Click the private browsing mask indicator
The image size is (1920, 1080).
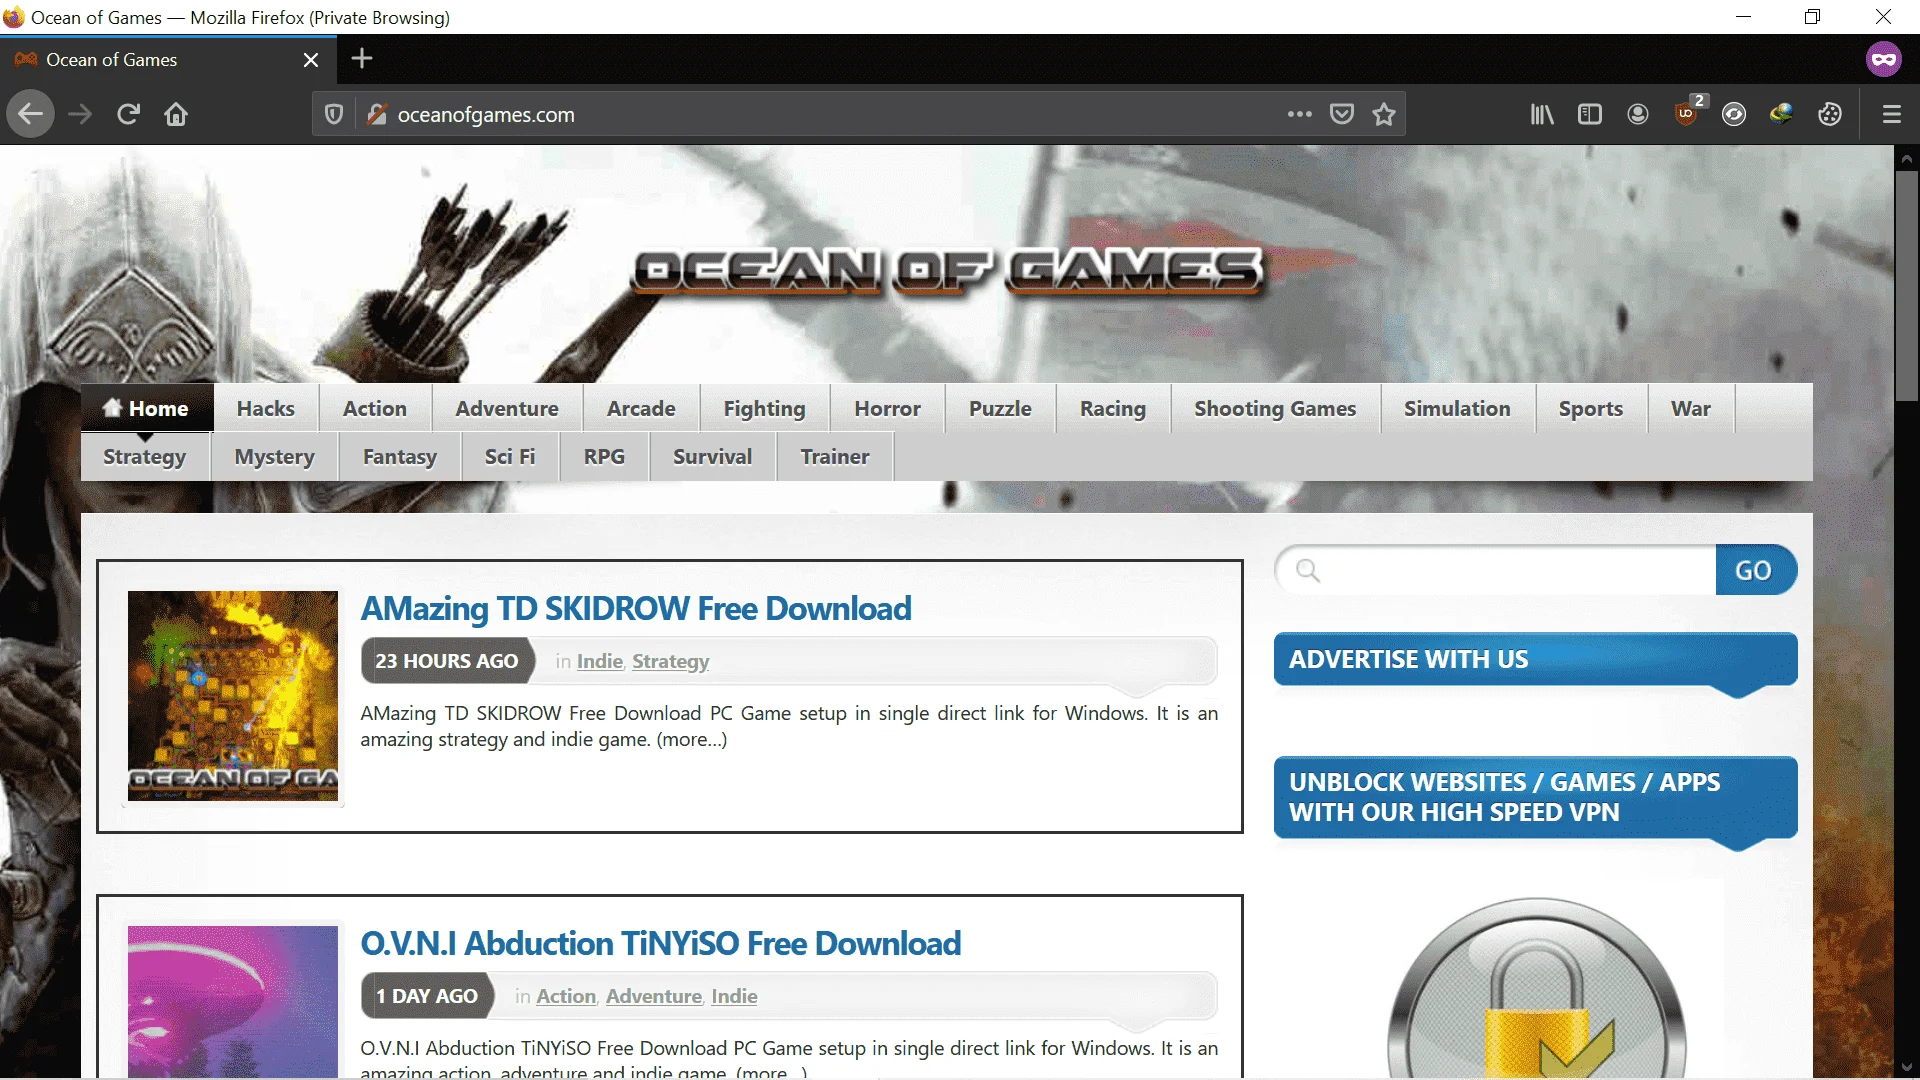pos(1884,59)
